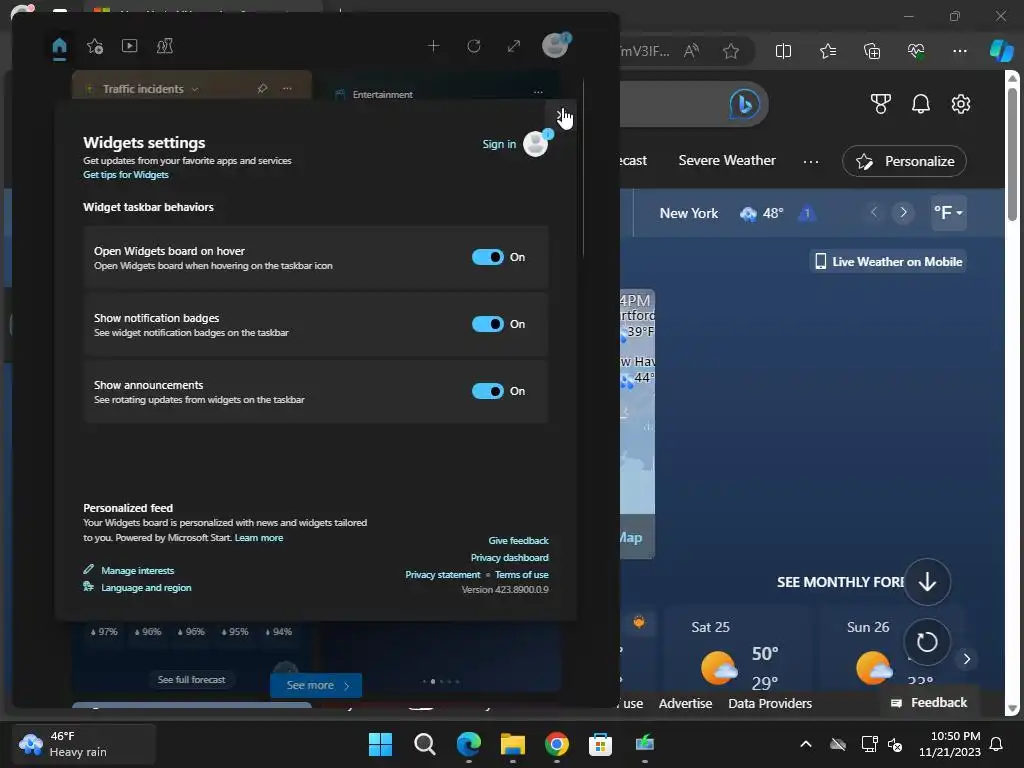Open Traffic incidents widget more options
The image size is (1024, 768).
pyautogui.click(x=287, y=88)
